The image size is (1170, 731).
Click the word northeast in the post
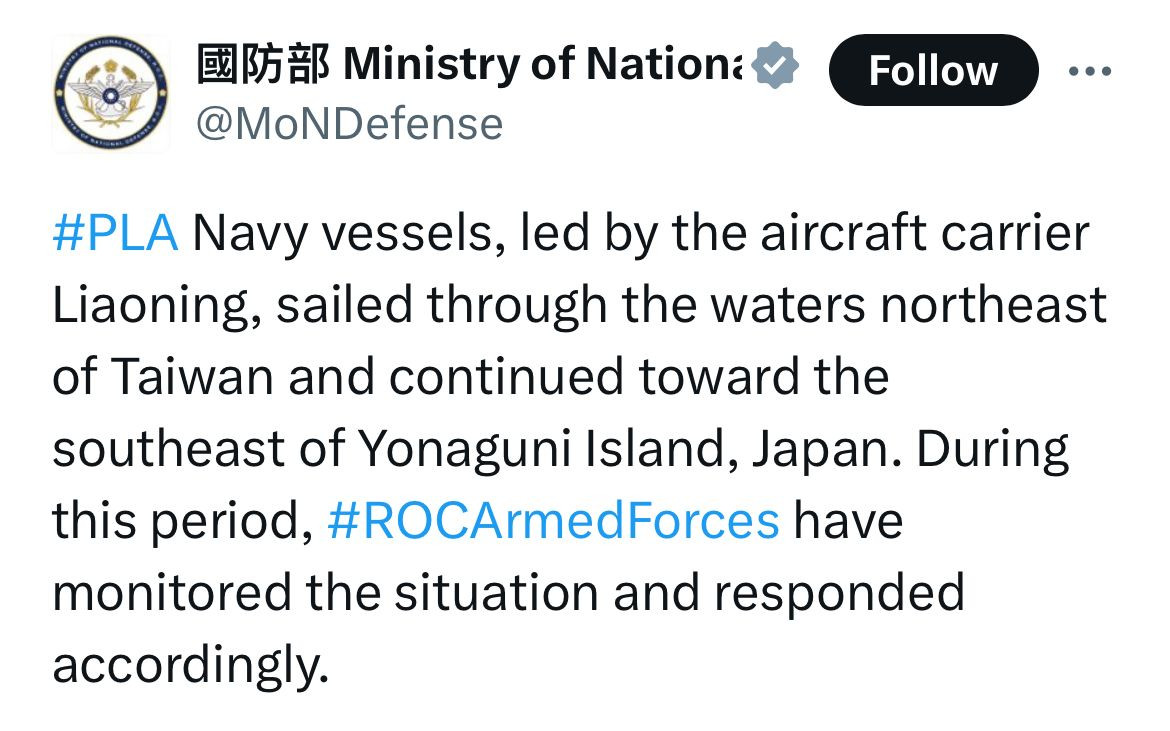click(993, 305)
